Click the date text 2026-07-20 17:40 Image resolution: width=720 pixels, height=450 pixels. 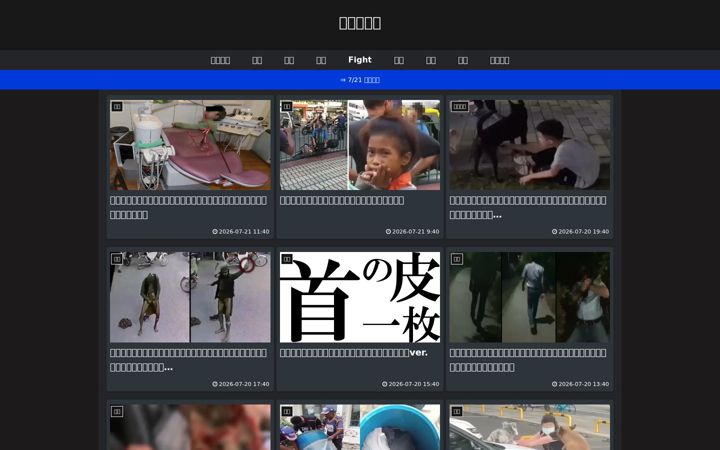click(x=244, y=384)
